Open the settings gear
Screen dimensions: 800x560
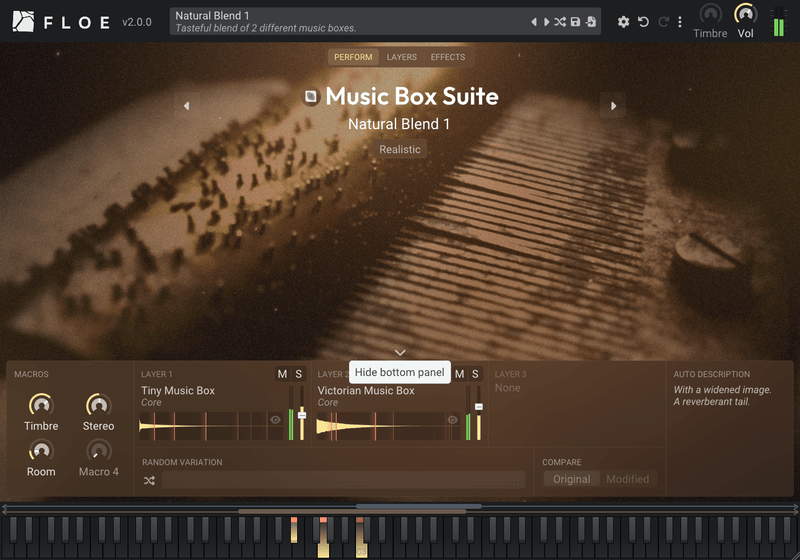tap(623, 22)
